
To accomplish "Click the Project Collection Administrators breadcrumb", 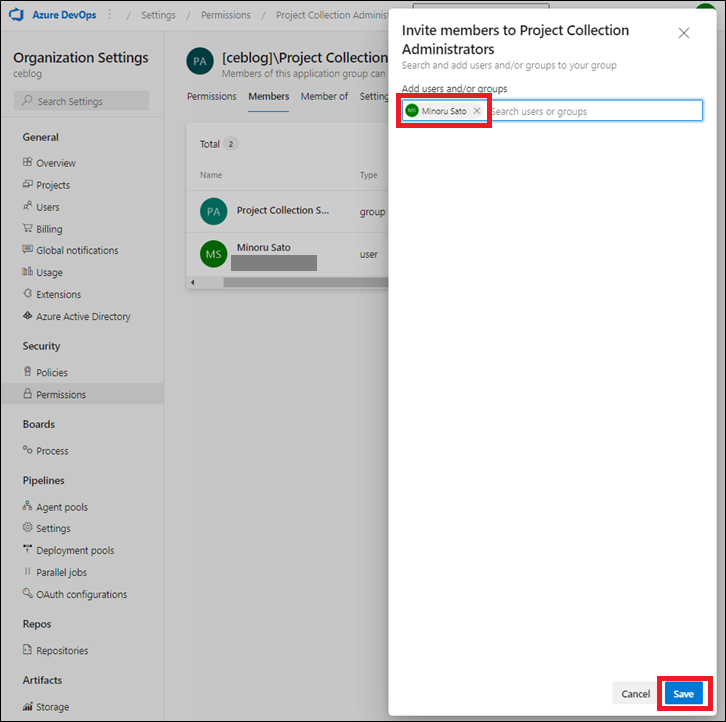I will [332, 15].
